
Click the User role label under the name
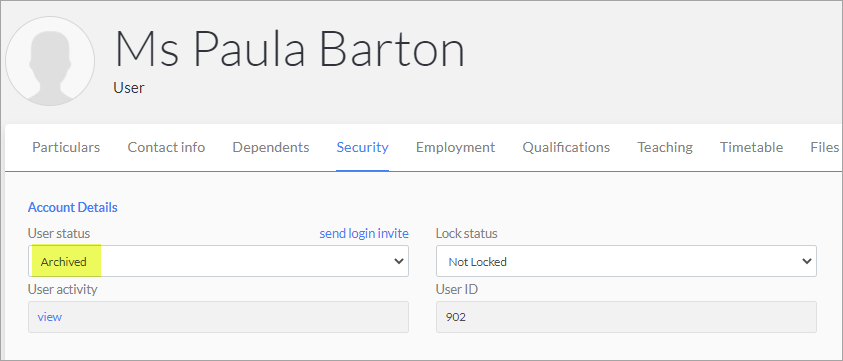[129, 88]
